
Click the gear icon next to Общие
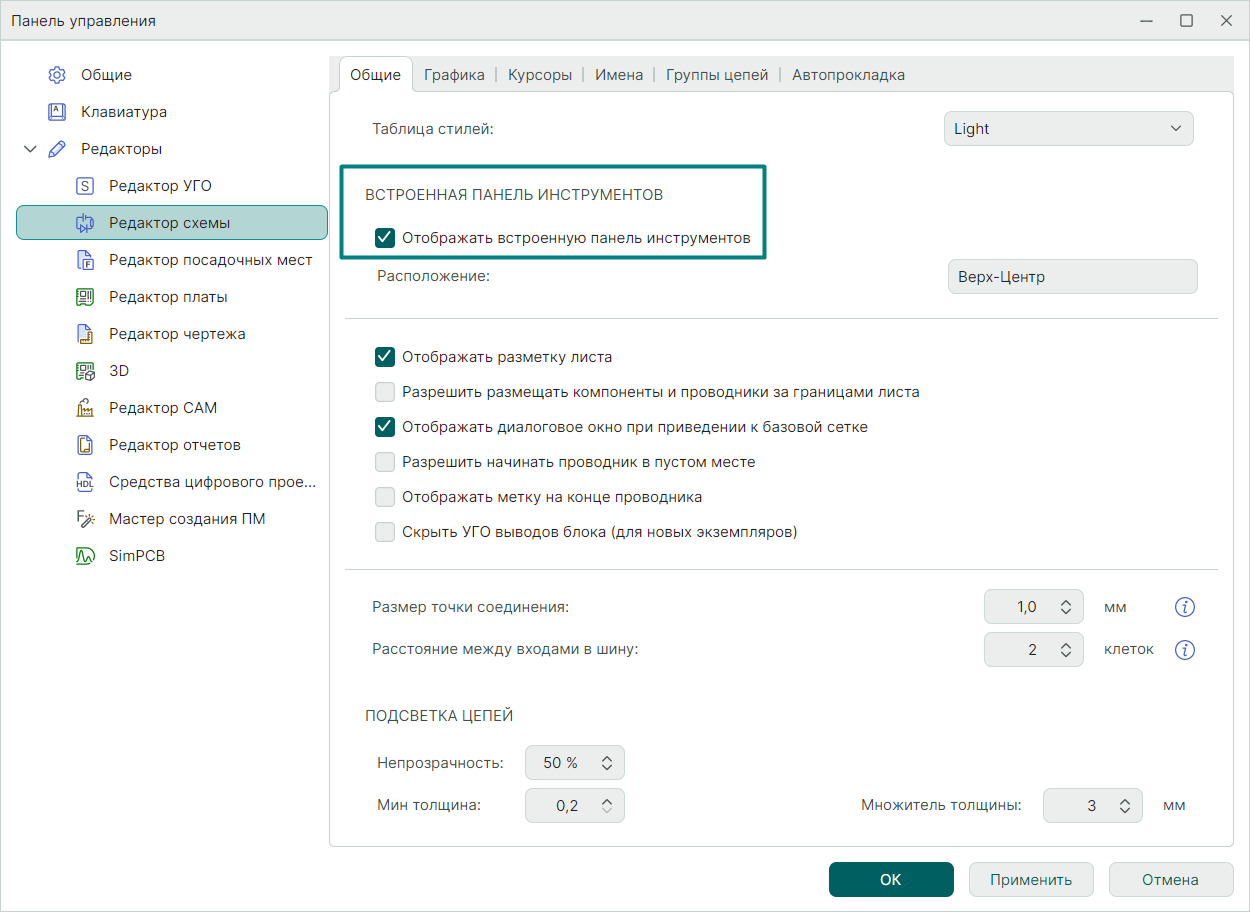[57, 75]
